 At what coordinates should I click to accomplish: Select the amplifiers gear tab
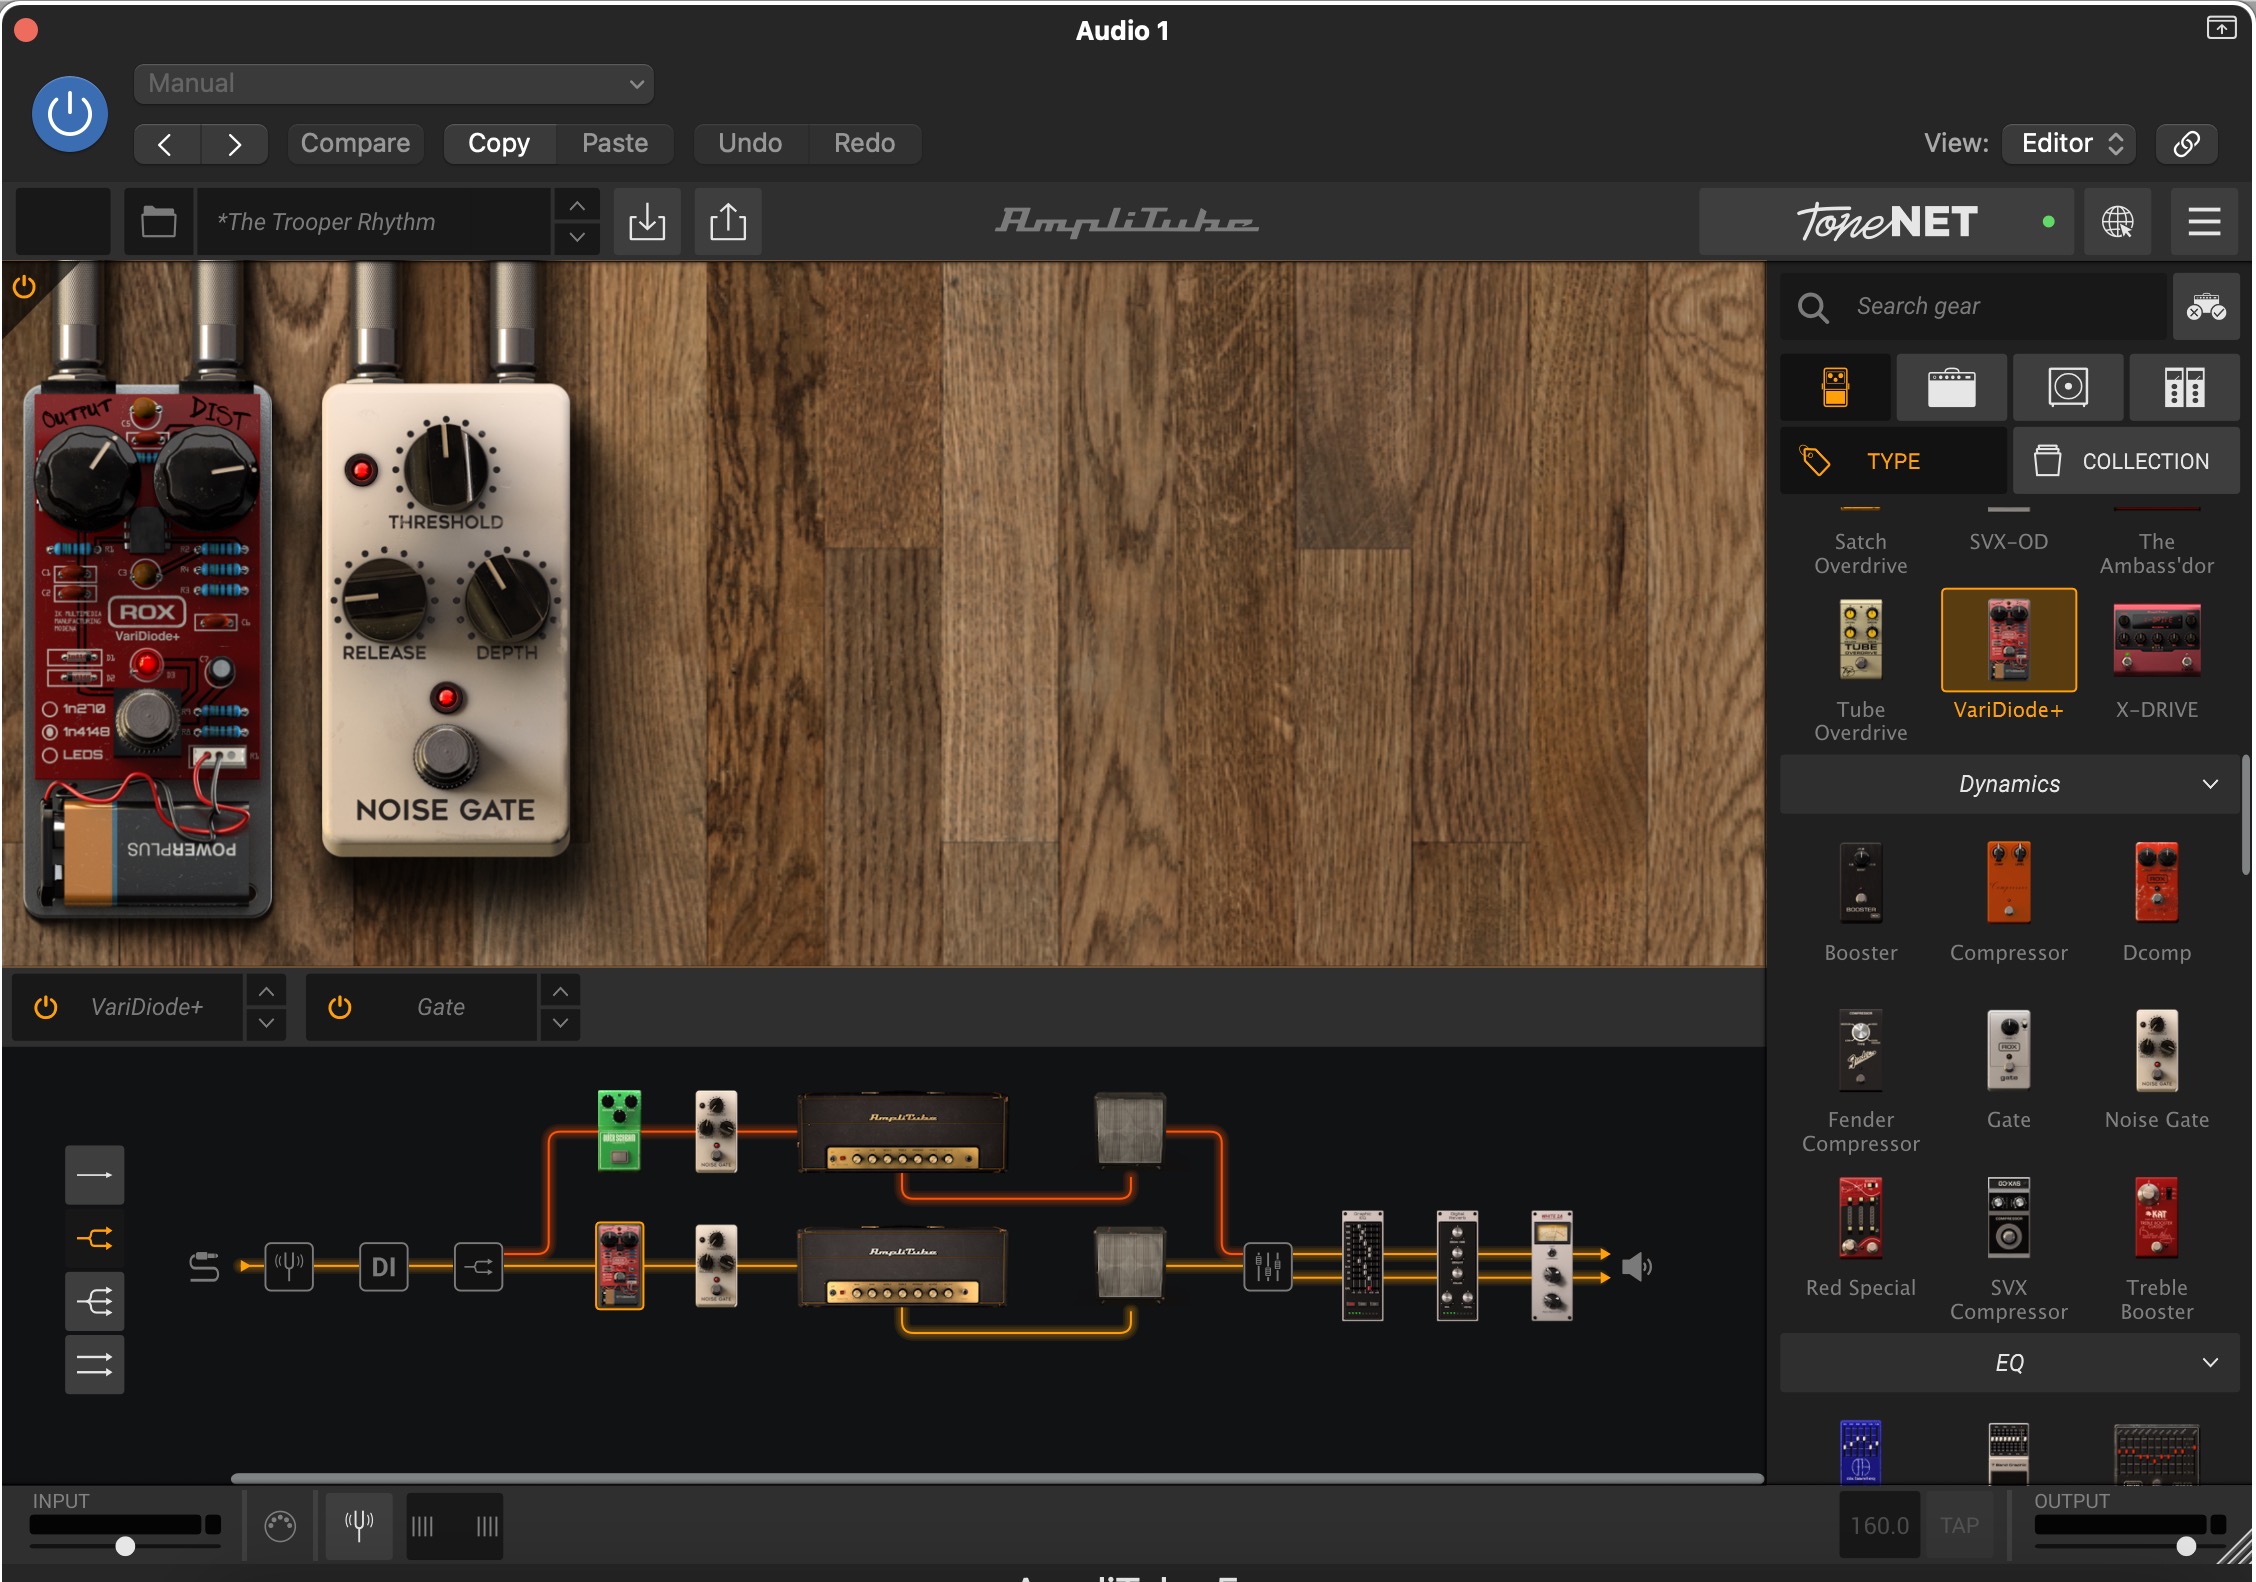click(x=1951, y=387)
